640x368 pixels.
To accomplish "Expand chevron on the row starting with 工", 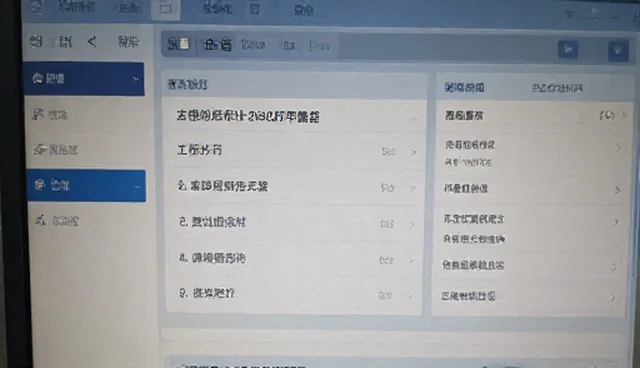I will point(413,152).
